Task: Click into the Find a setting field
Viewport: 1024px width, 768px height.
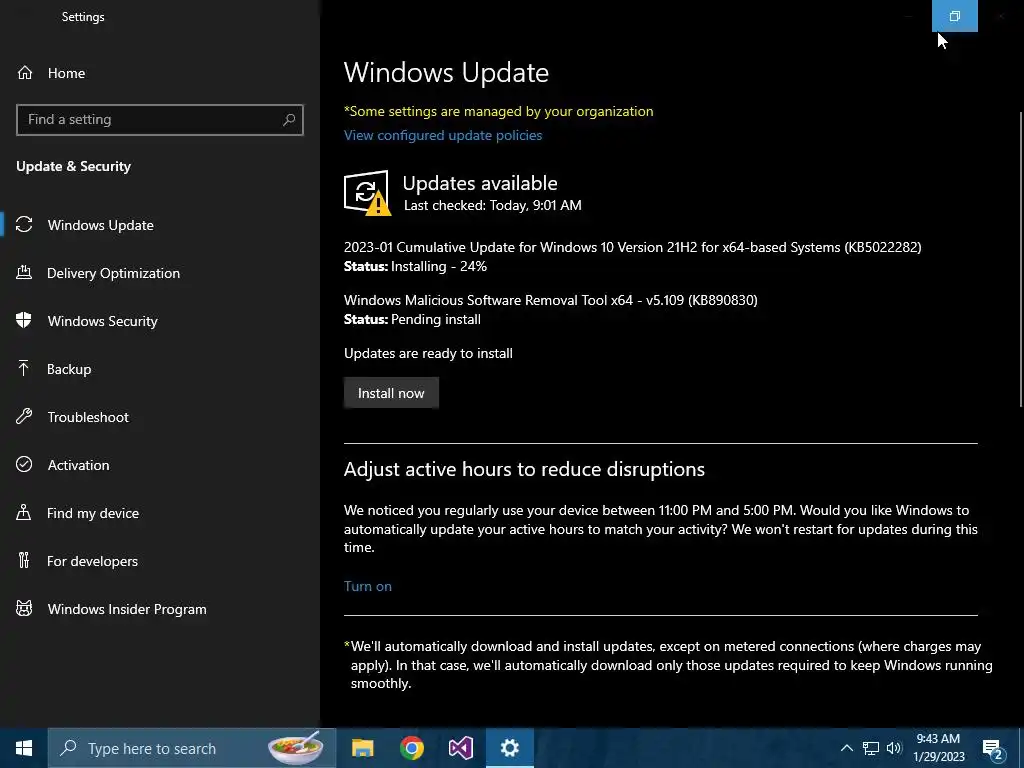Action: coord(159,120)
